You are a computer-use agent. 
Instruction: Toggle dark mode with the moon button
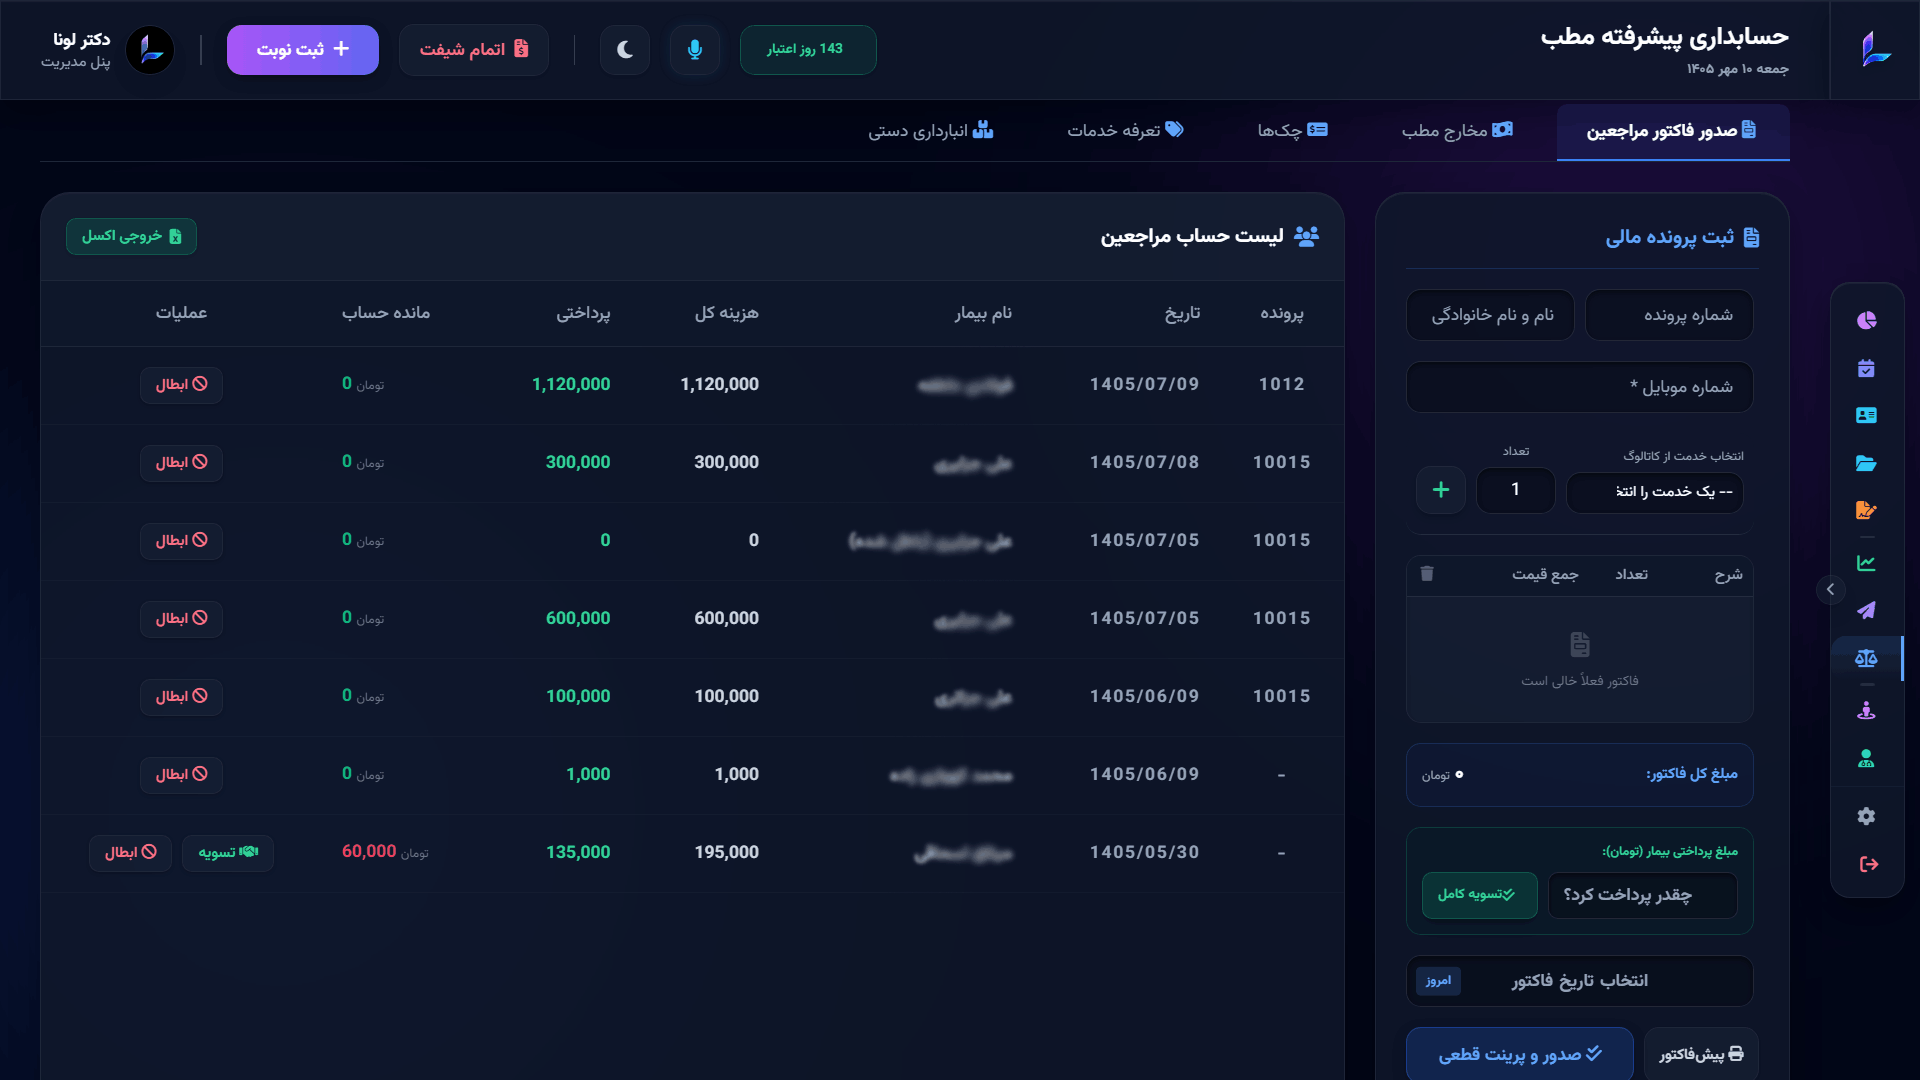(625, 50)
